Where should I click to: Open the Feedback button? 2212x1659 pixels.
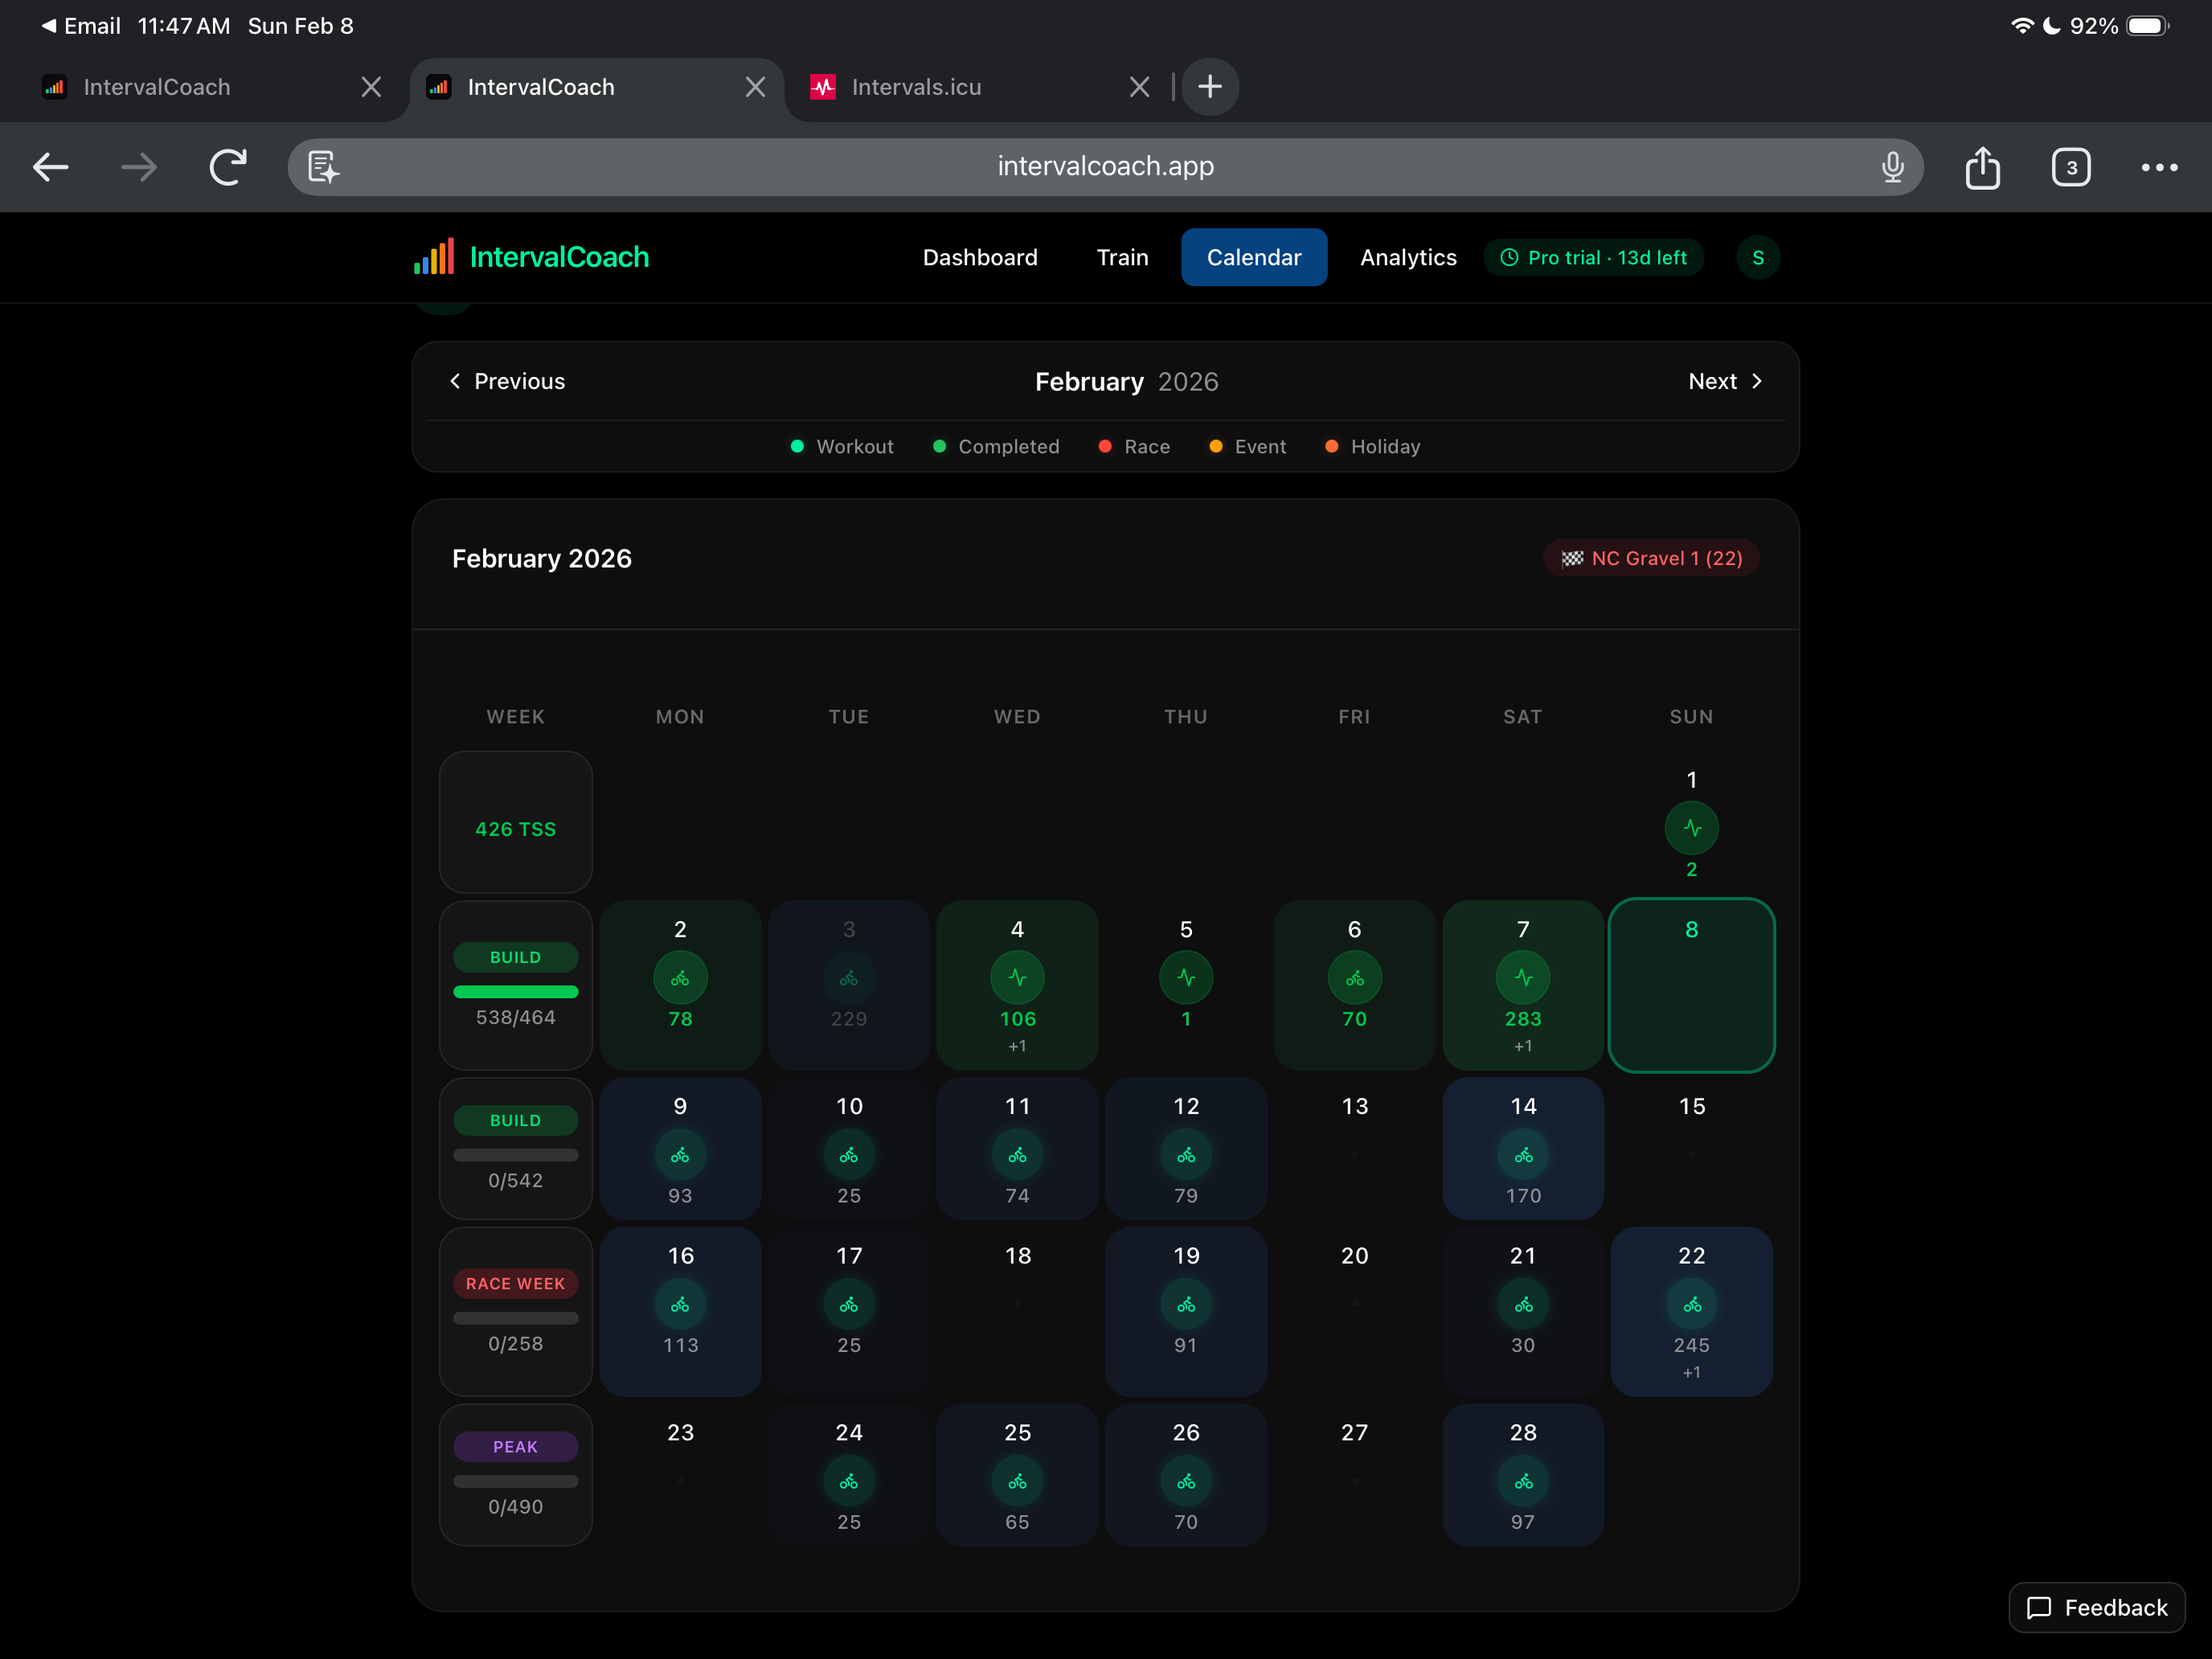pyautogui.click(x=2096, y=1607)
